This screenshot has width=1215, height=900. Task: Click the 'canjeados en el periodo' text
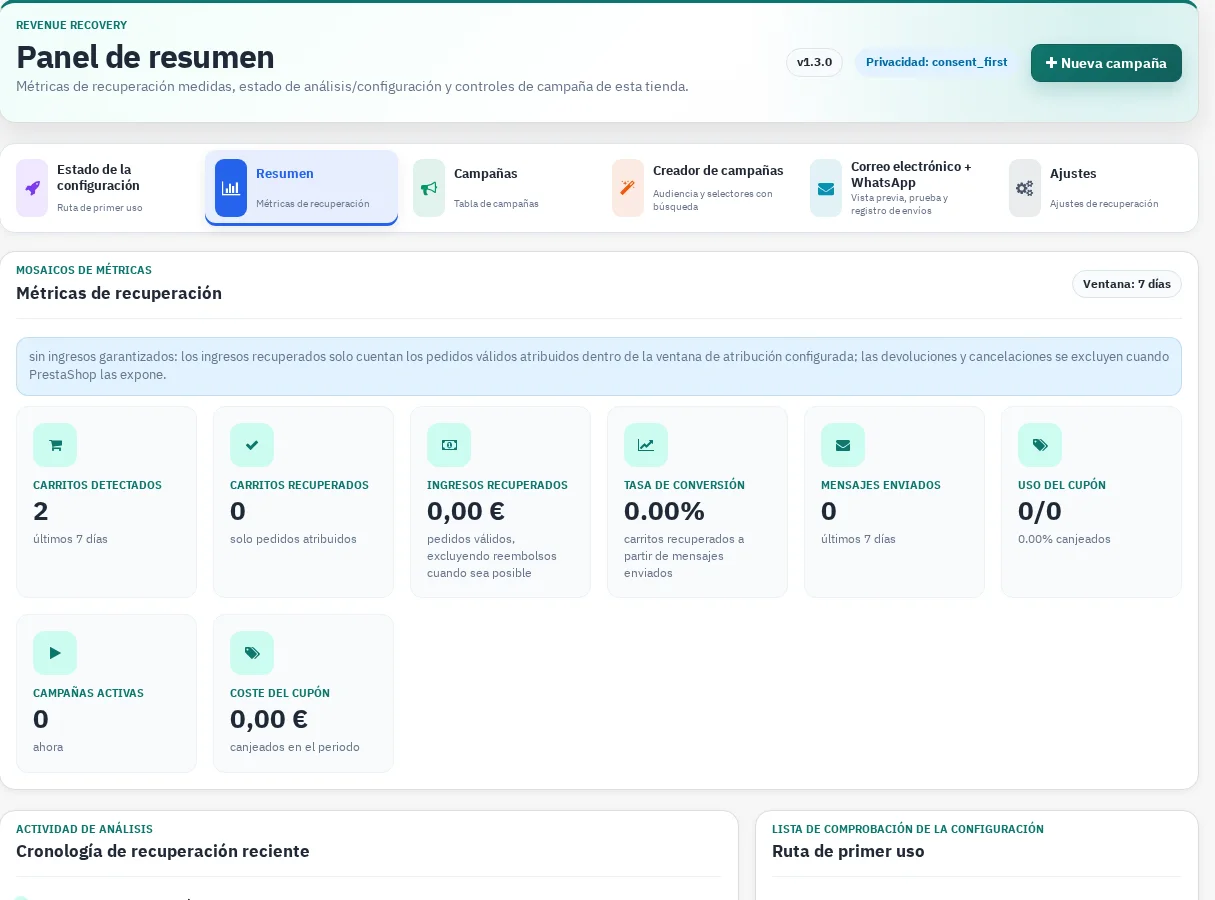point(295,747)
